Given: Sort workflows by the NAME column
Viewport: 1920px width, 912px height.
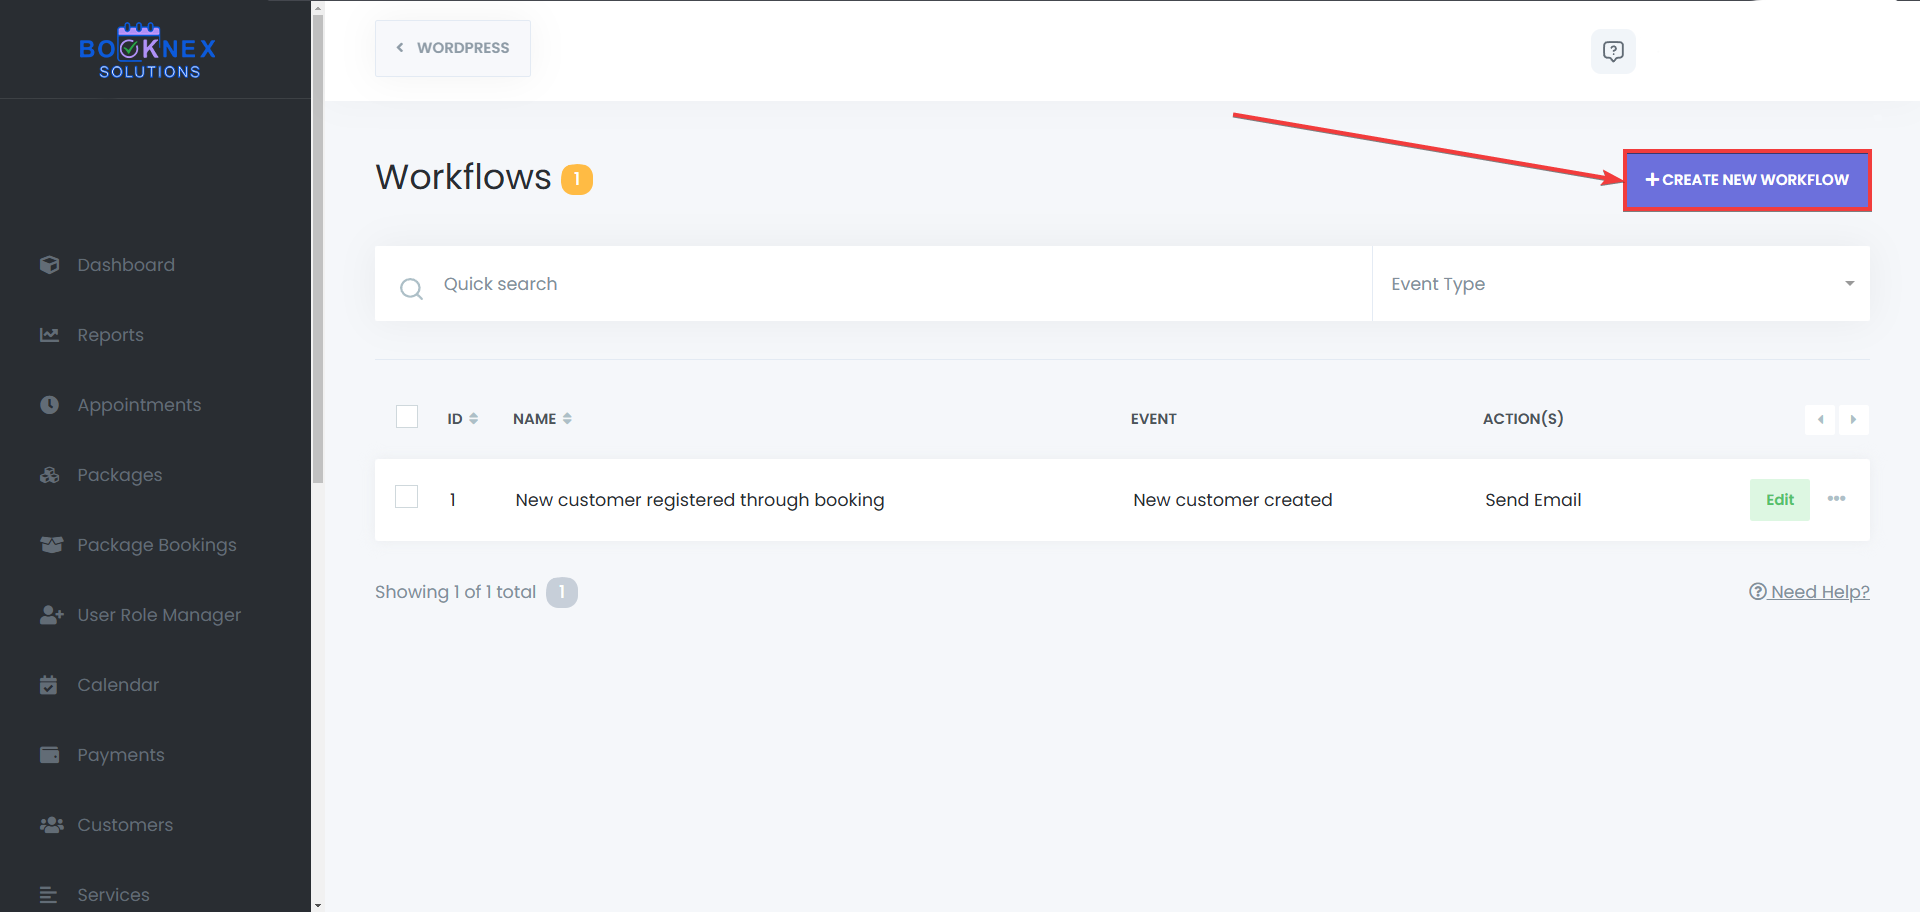Looking at the screenshot, I should (x=541, y=418).
